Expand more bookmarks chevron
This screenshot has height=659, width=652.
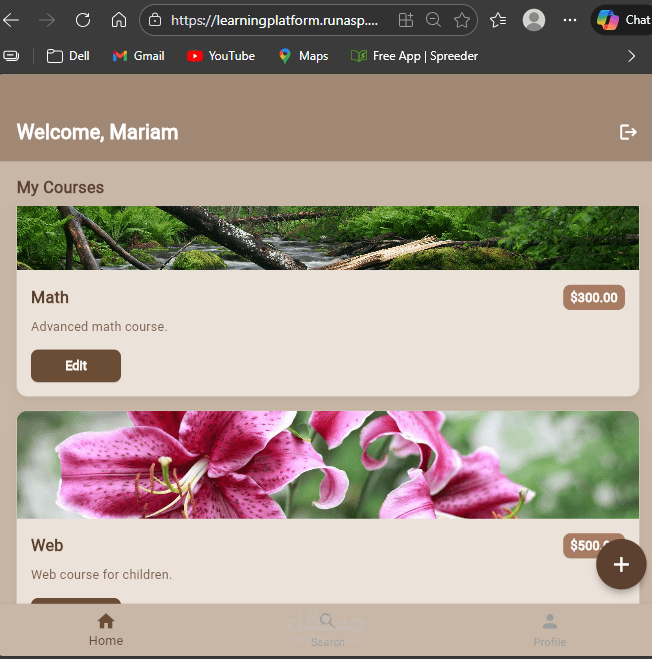pos(631,56)
